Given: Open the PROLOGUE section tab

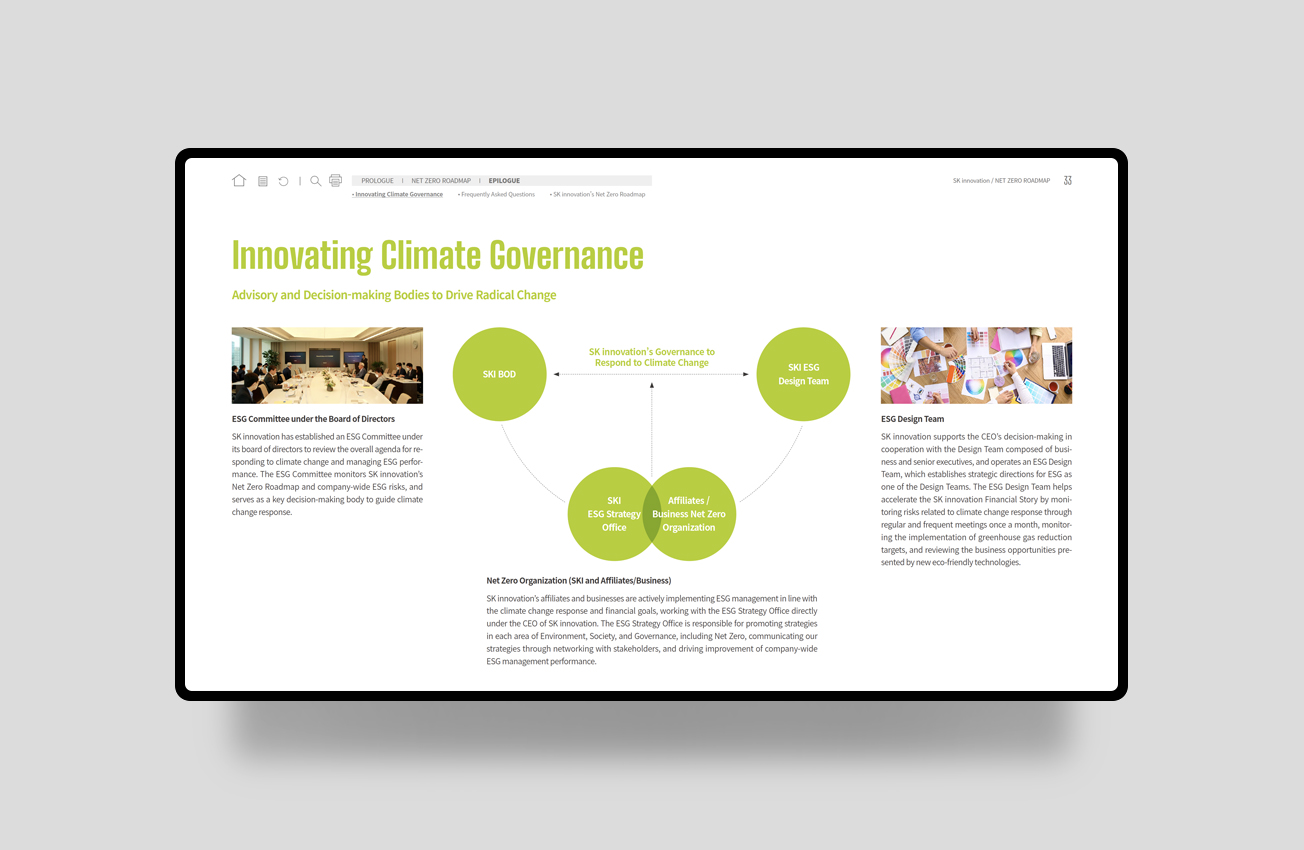Looking at the screenshot, I should point(378,181).
